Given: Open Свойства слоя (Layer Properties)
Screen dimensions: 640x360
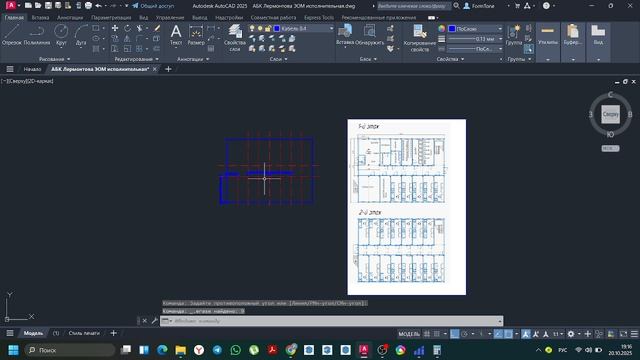Looking at the screenshot, I should click(x=235, y=37).
